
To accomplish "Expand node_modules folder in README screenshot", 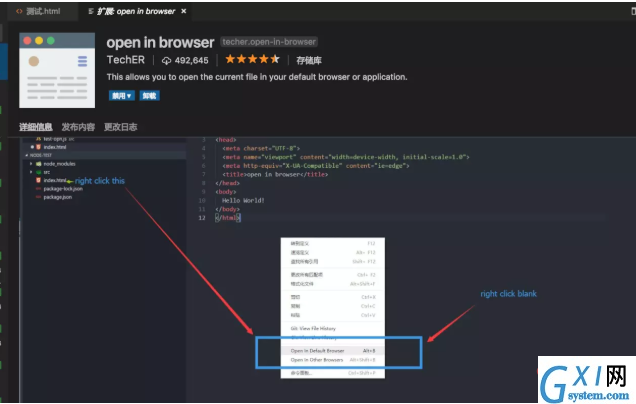I will [31, 164].
